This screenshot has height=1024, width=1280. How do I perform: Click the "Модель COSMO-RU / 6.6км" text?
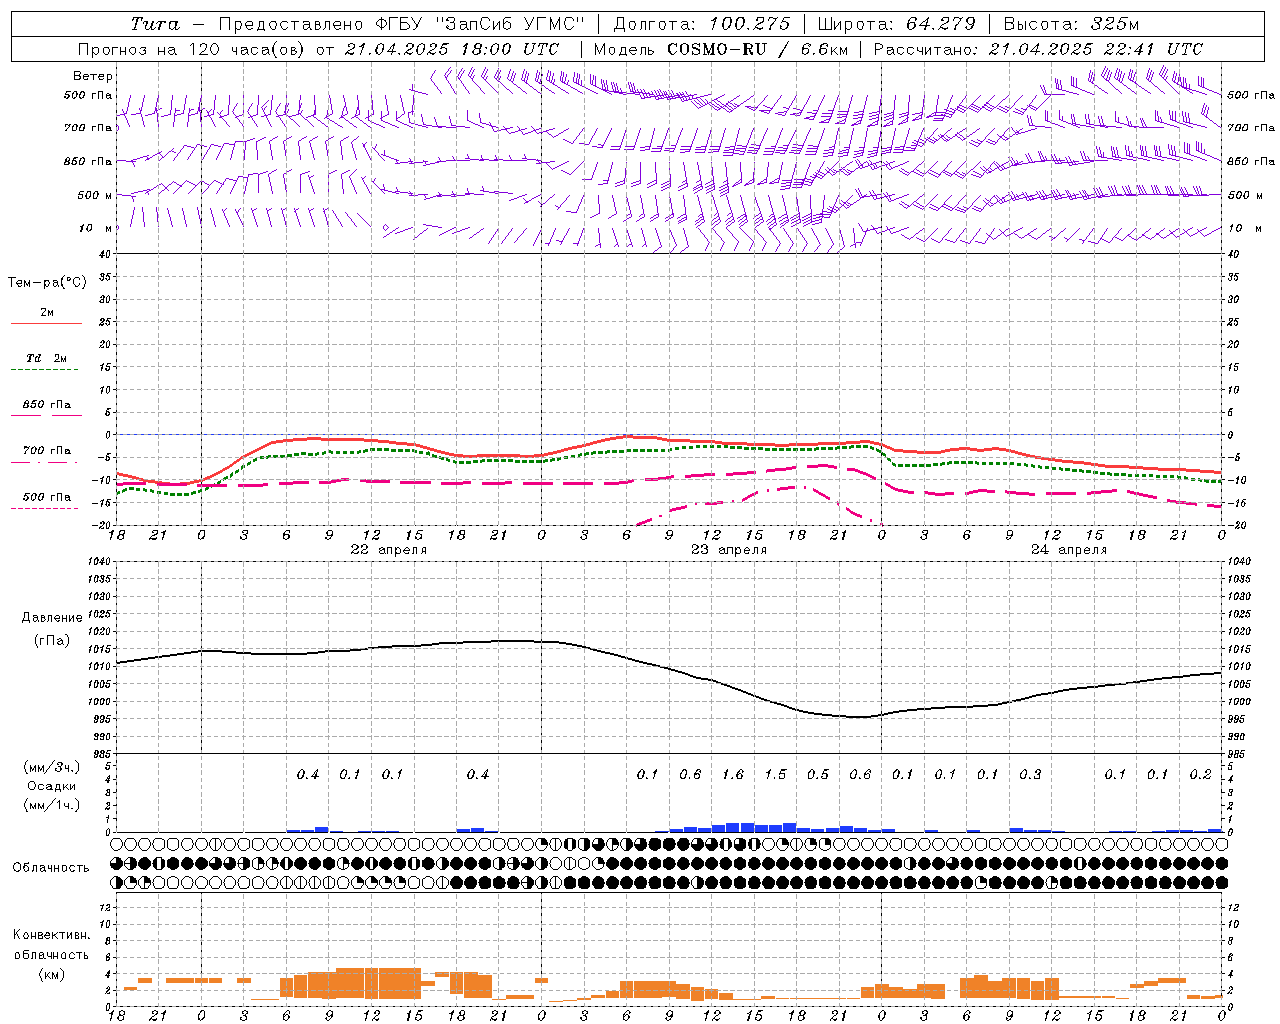[x=719, y=48]
